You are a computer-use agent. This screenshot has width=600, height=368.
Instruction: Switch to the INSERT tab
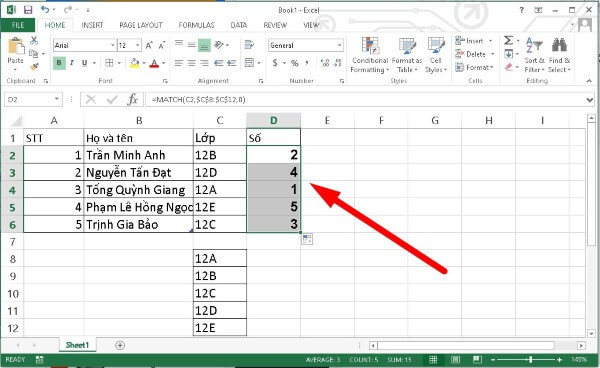click(92, 25)
